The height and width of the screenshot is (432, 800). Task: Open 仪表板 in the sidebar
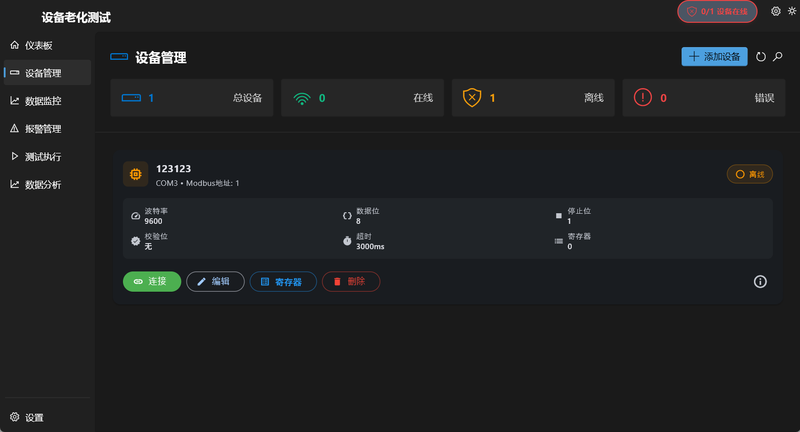pos(38,45)
